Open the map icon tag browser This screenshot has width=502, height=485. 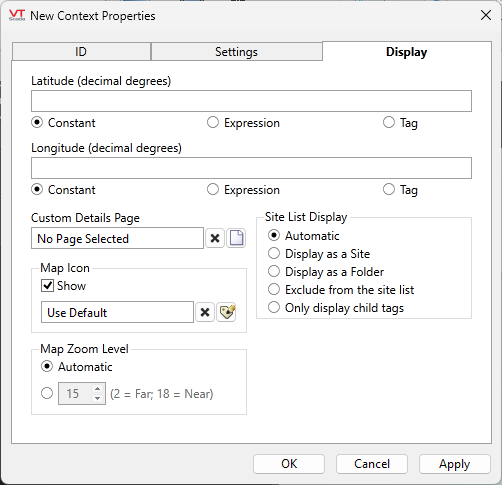pyautogui.click(x=226, y=312)
